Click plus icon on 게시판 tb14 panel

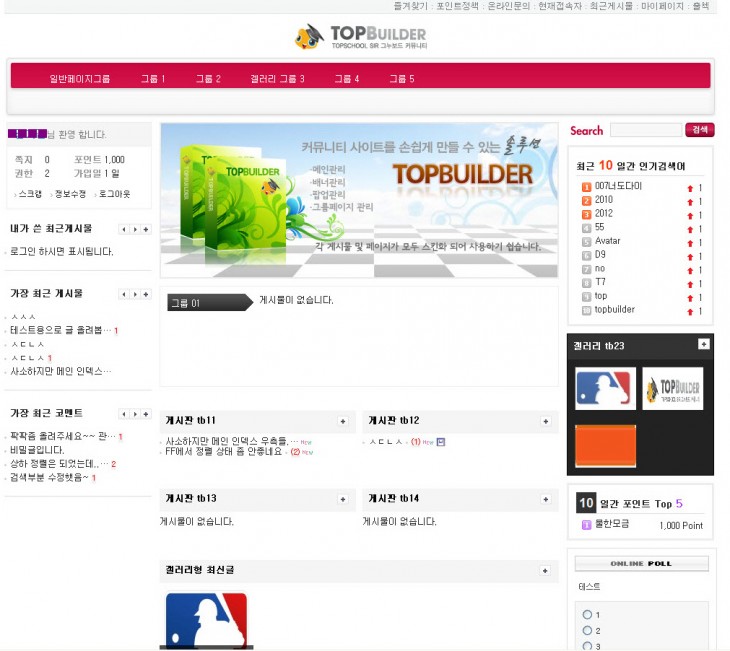[x=545, y=498]
